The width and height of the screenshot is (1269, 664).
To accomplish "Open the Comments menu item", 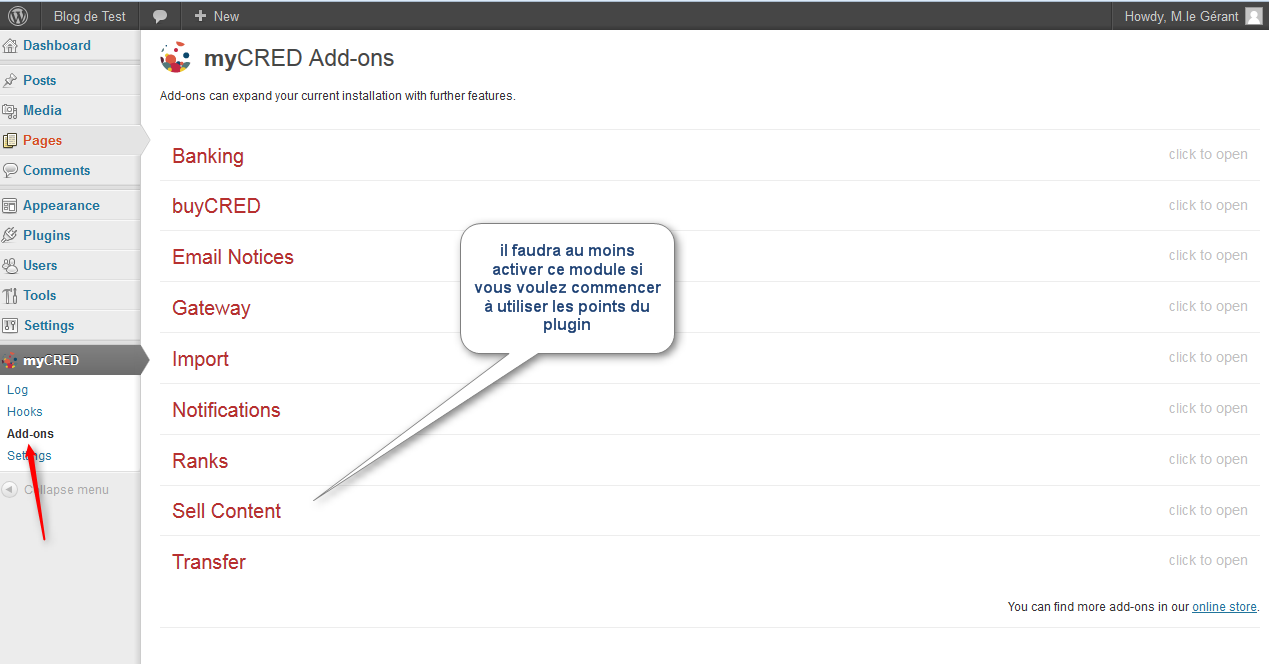I will 56,170.
